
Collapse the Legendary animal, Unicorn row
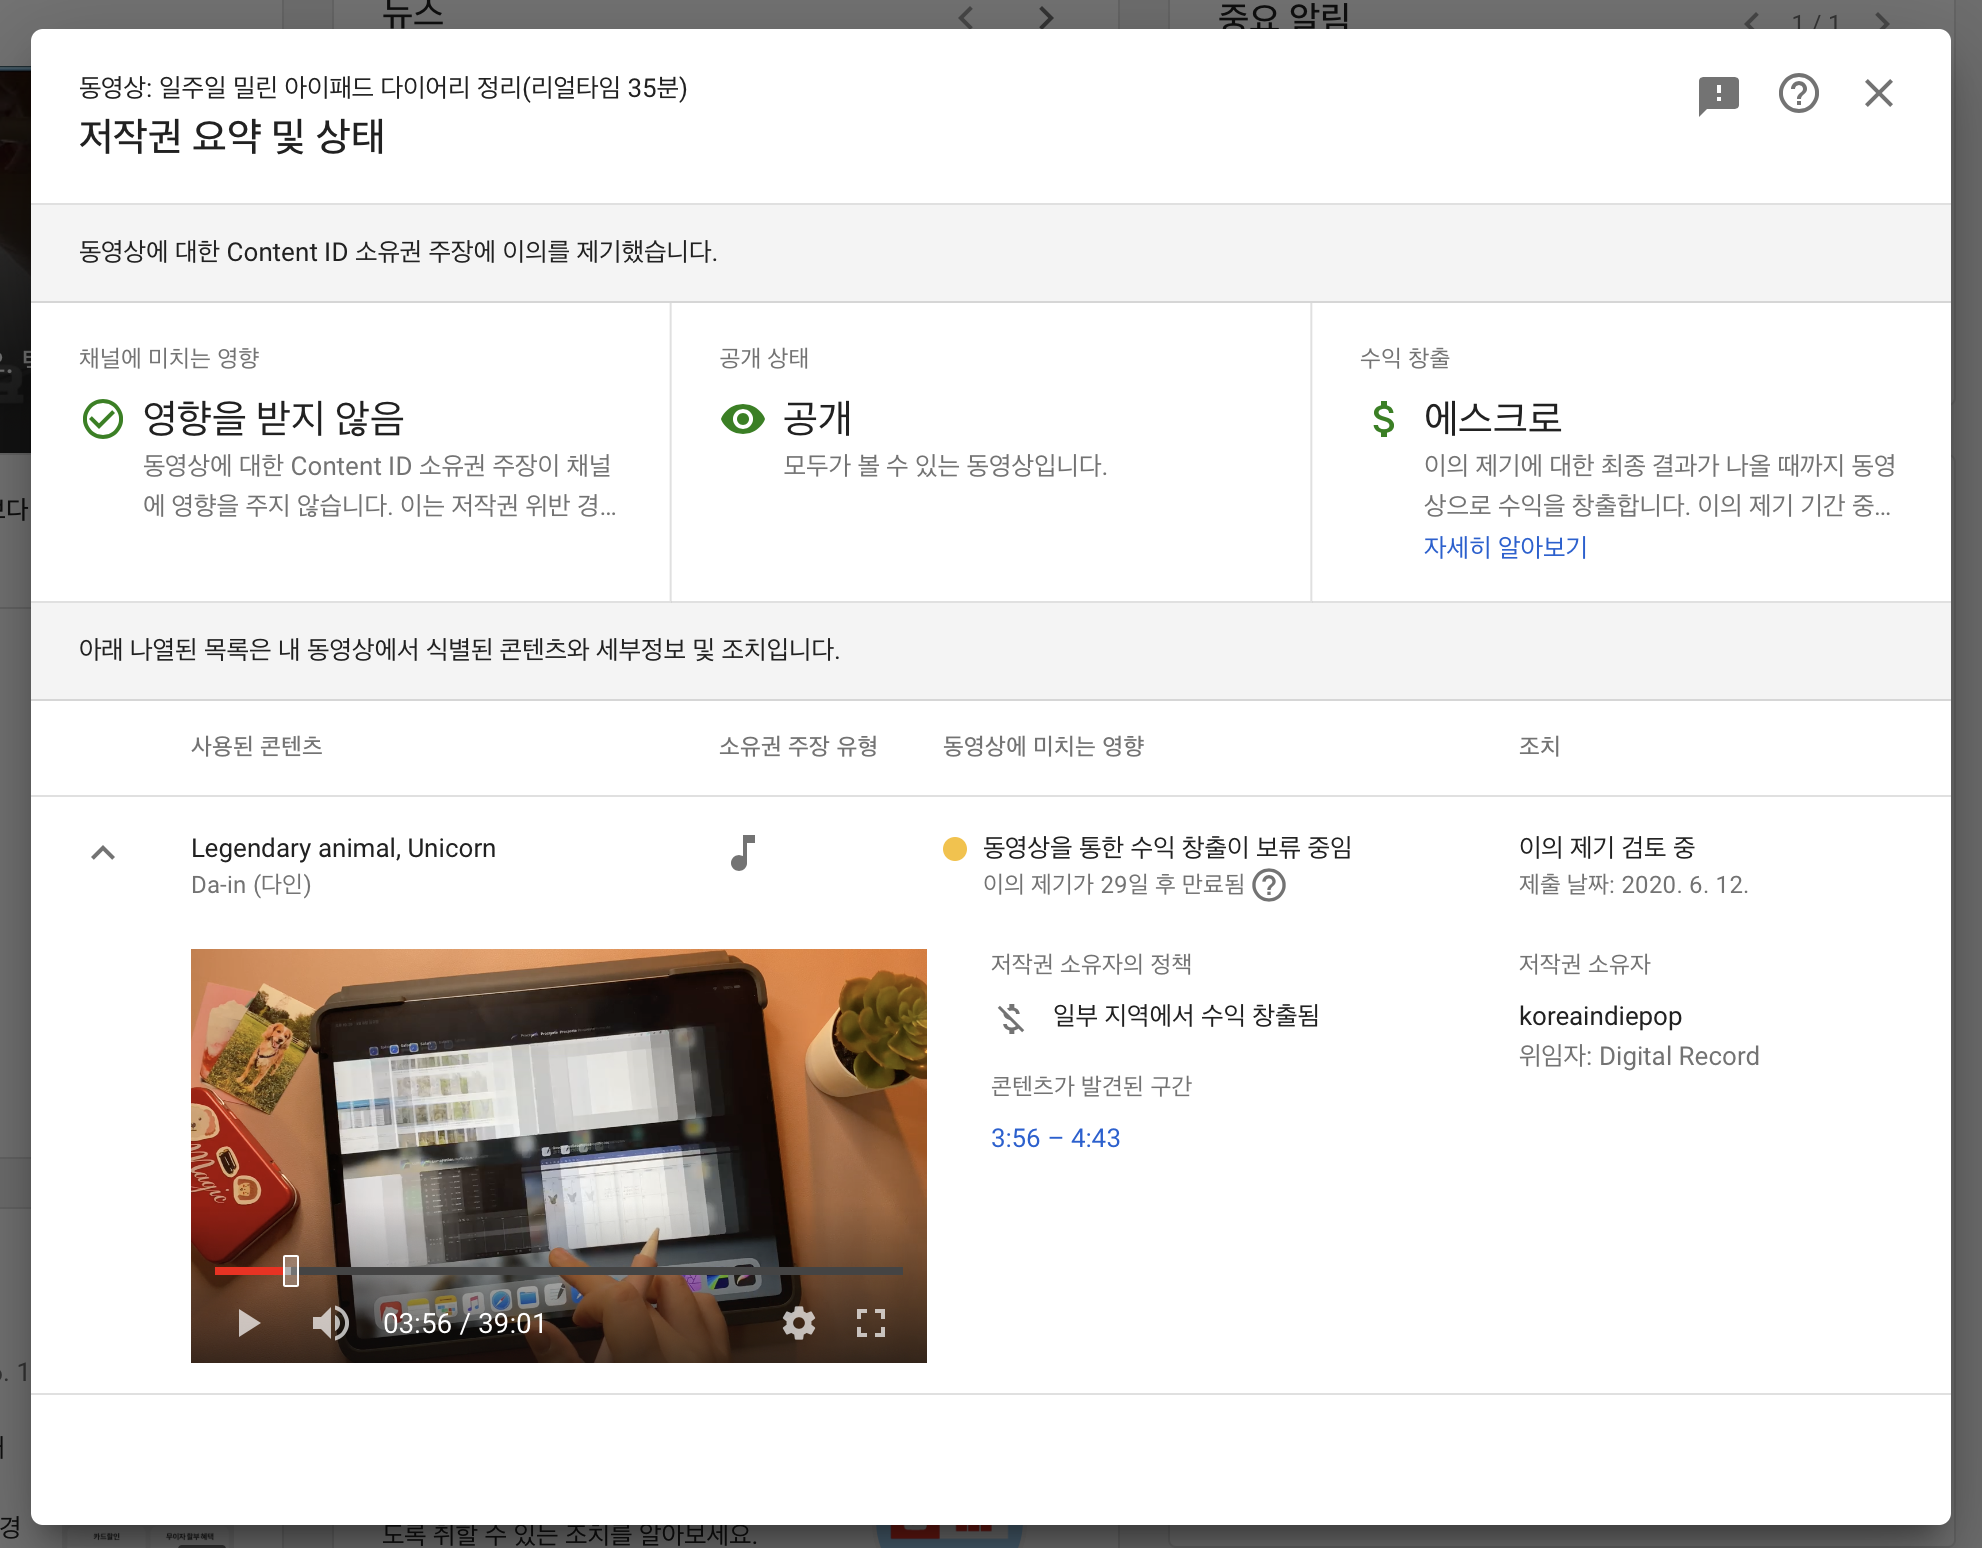coord(103,853)
